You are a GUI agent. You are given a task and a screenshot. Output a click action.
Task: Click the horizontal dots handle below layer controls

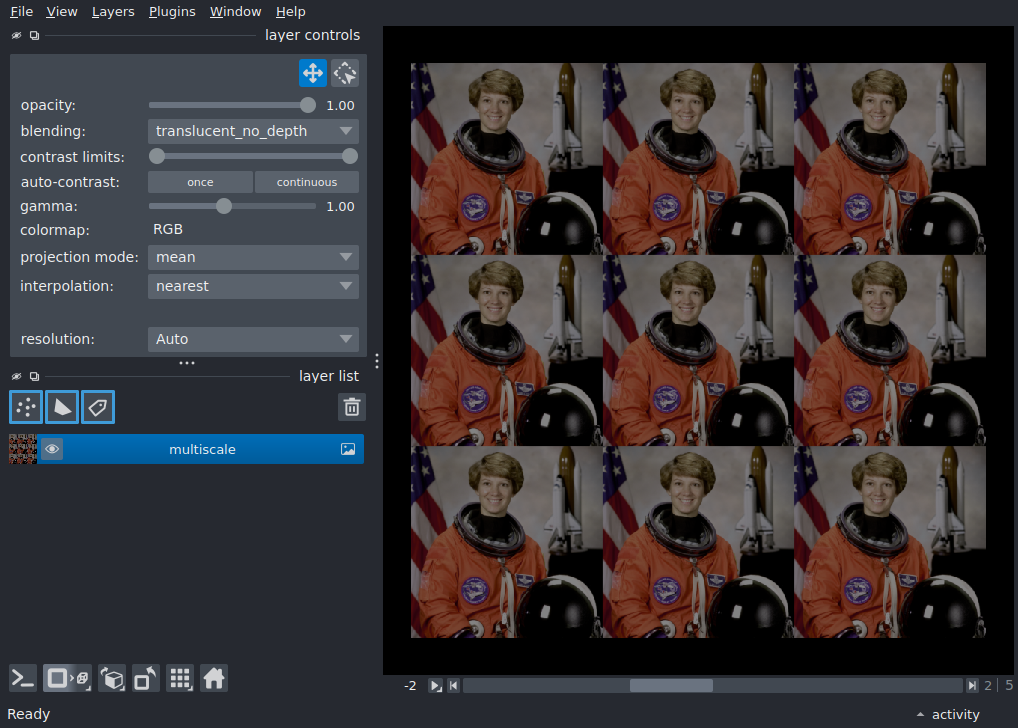[x=187, y=363]
